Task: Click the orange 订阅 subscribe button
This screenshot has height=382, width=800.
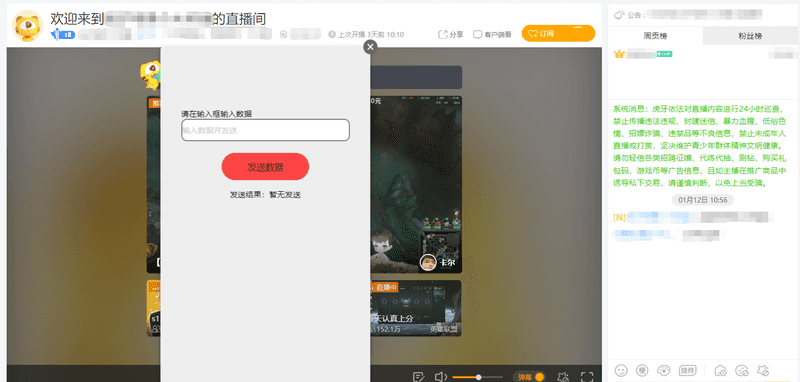Action: [558, 34]
